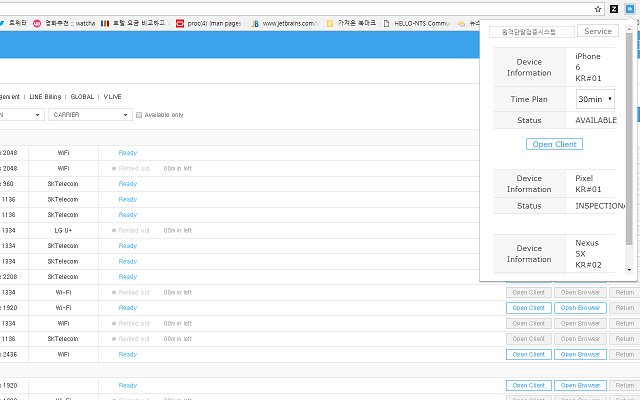This screenshot has width=640, height=400.
Task: Click Rented out in 2048 WiFi row
Action: [x=134, y=168]
